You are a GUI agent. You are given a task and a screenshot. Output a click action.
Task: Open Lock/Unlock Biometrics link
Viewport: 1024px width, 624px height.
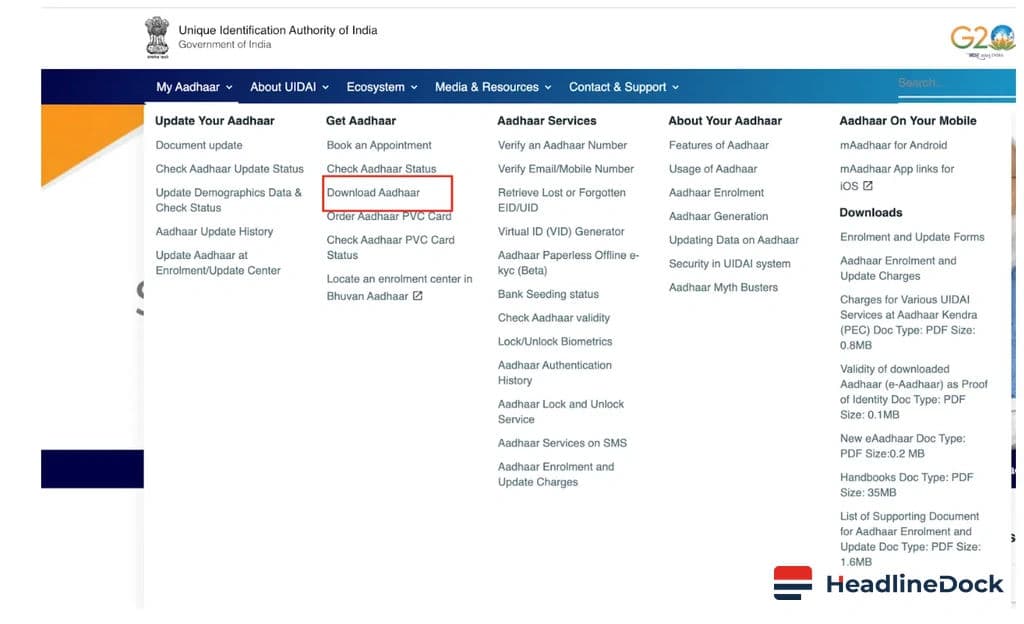pos(555,342)
